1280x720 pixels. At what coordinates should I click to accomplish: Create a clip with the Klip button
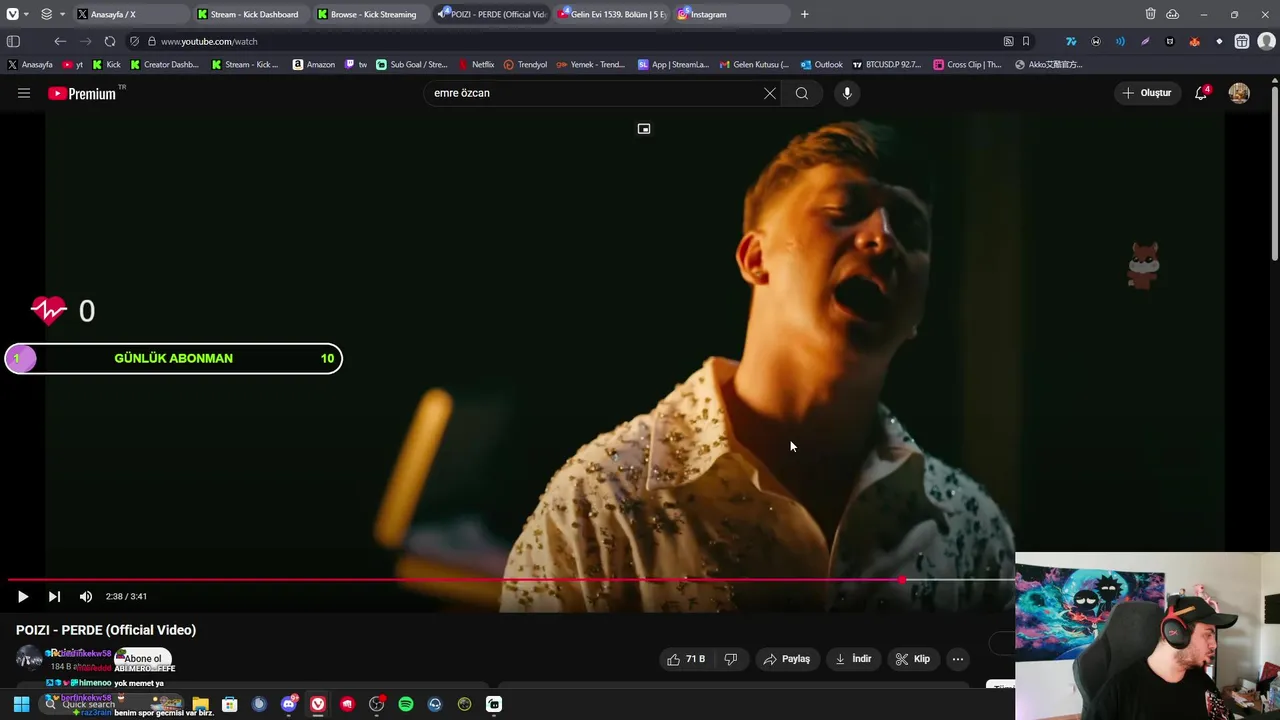pyautogui.click(x=913, y=659)
